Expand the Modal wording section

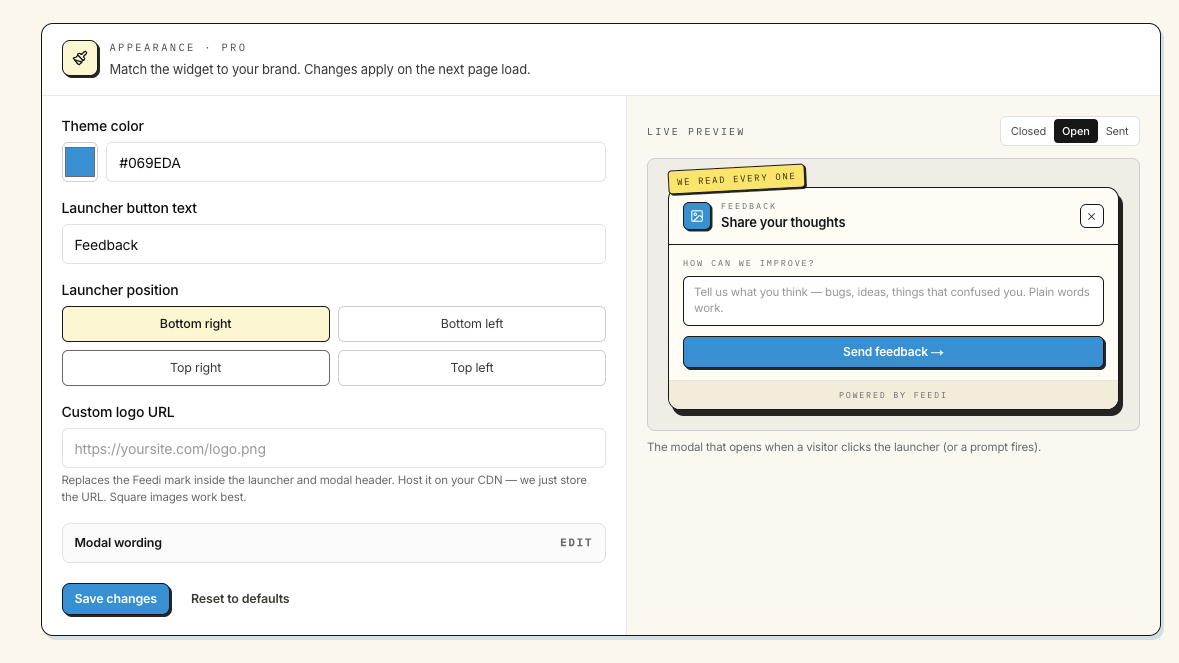coord(333,543)
